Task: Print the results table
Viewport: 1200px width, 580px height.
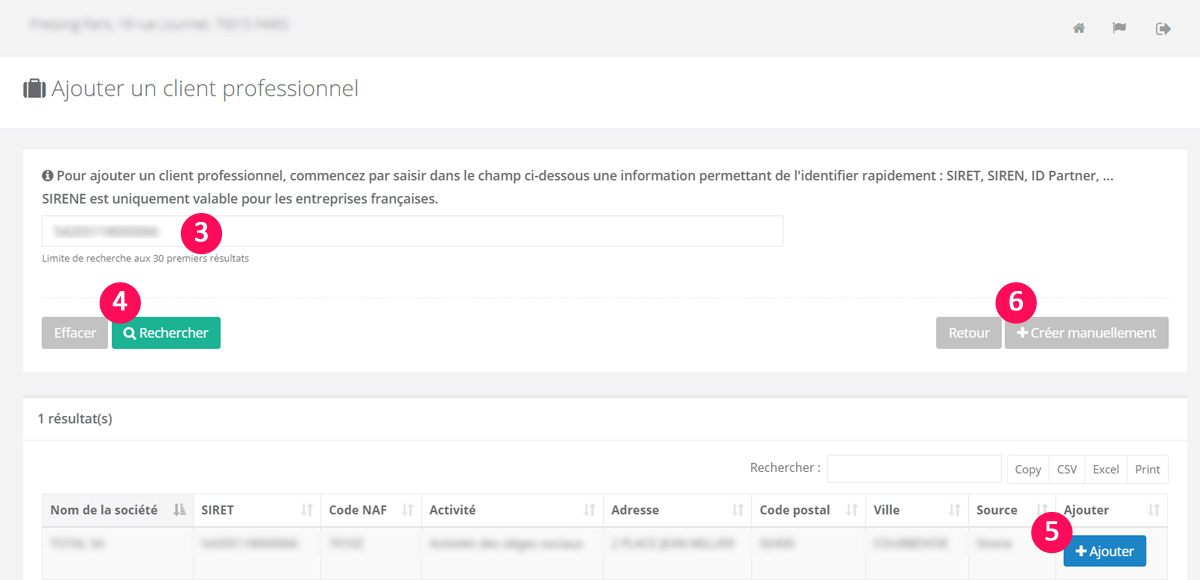Action: tap(1148, 469)
